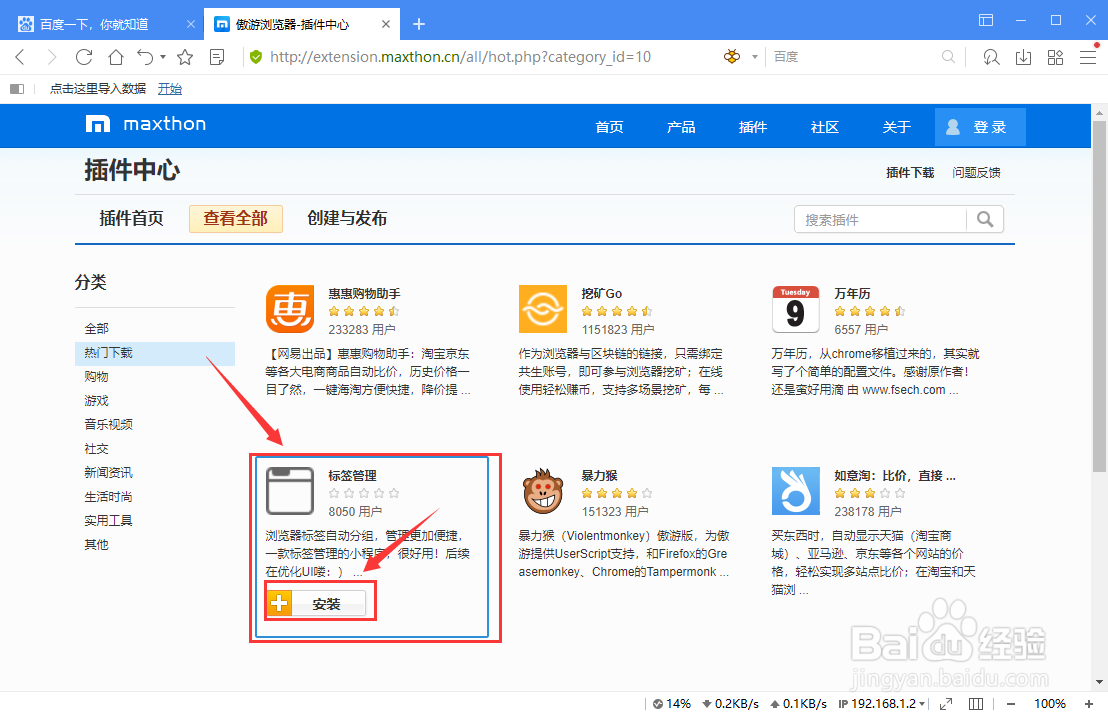Expand the undo history dropdown arrow

163,57
